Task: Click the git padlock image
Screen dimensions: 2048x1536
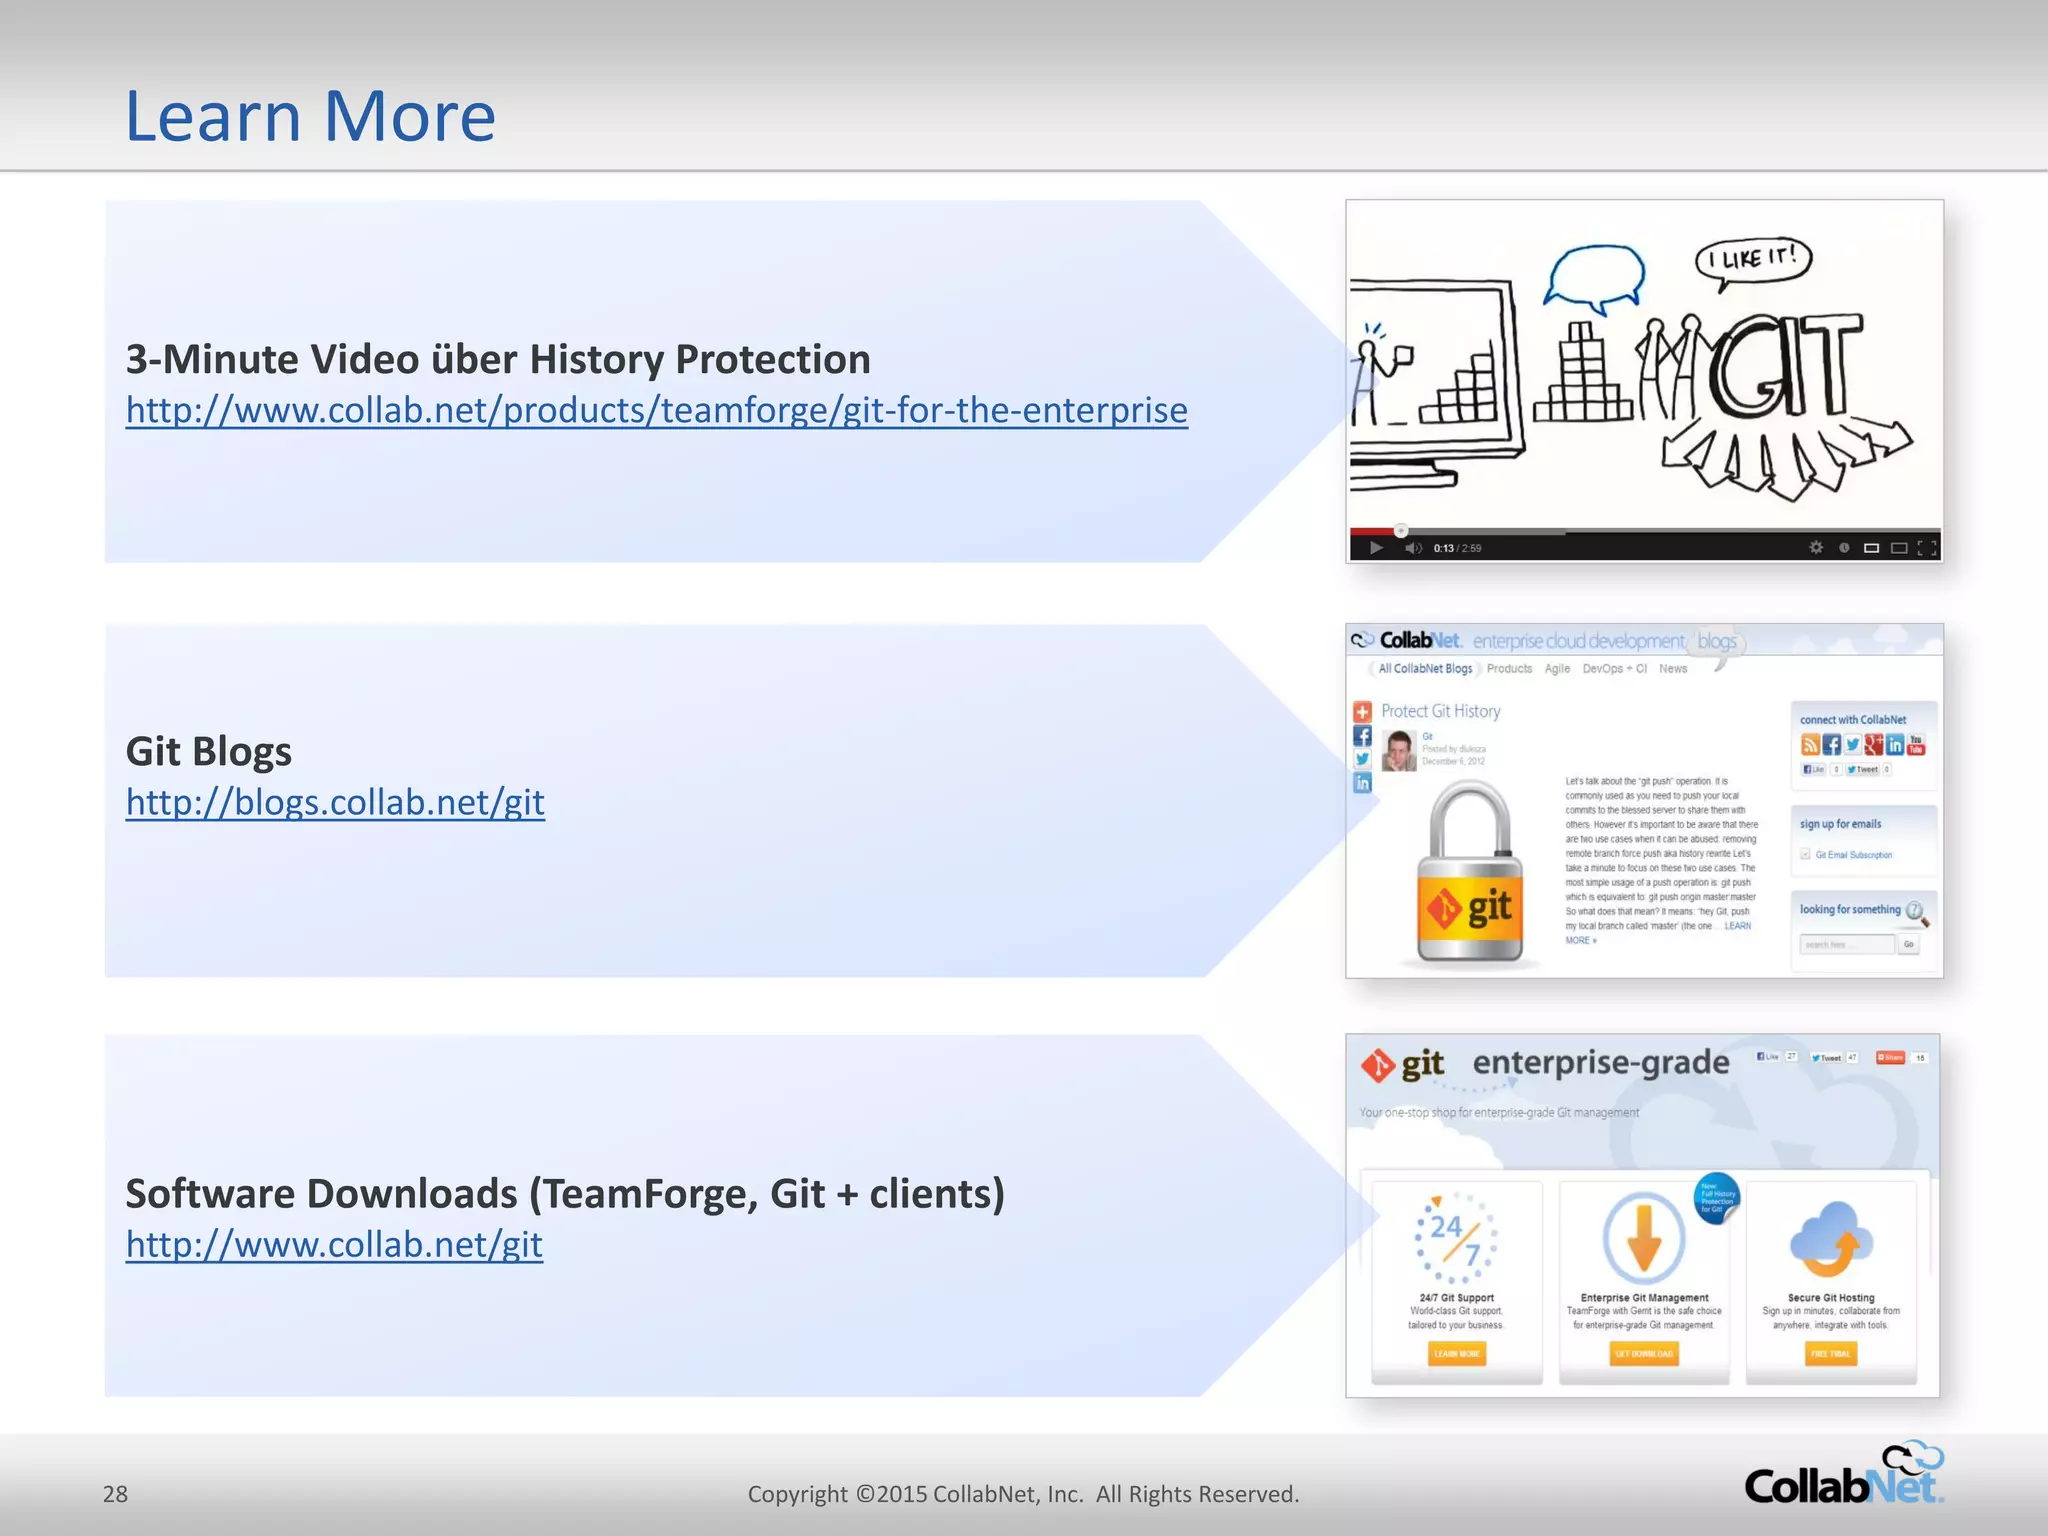Action: [1470, 873]
